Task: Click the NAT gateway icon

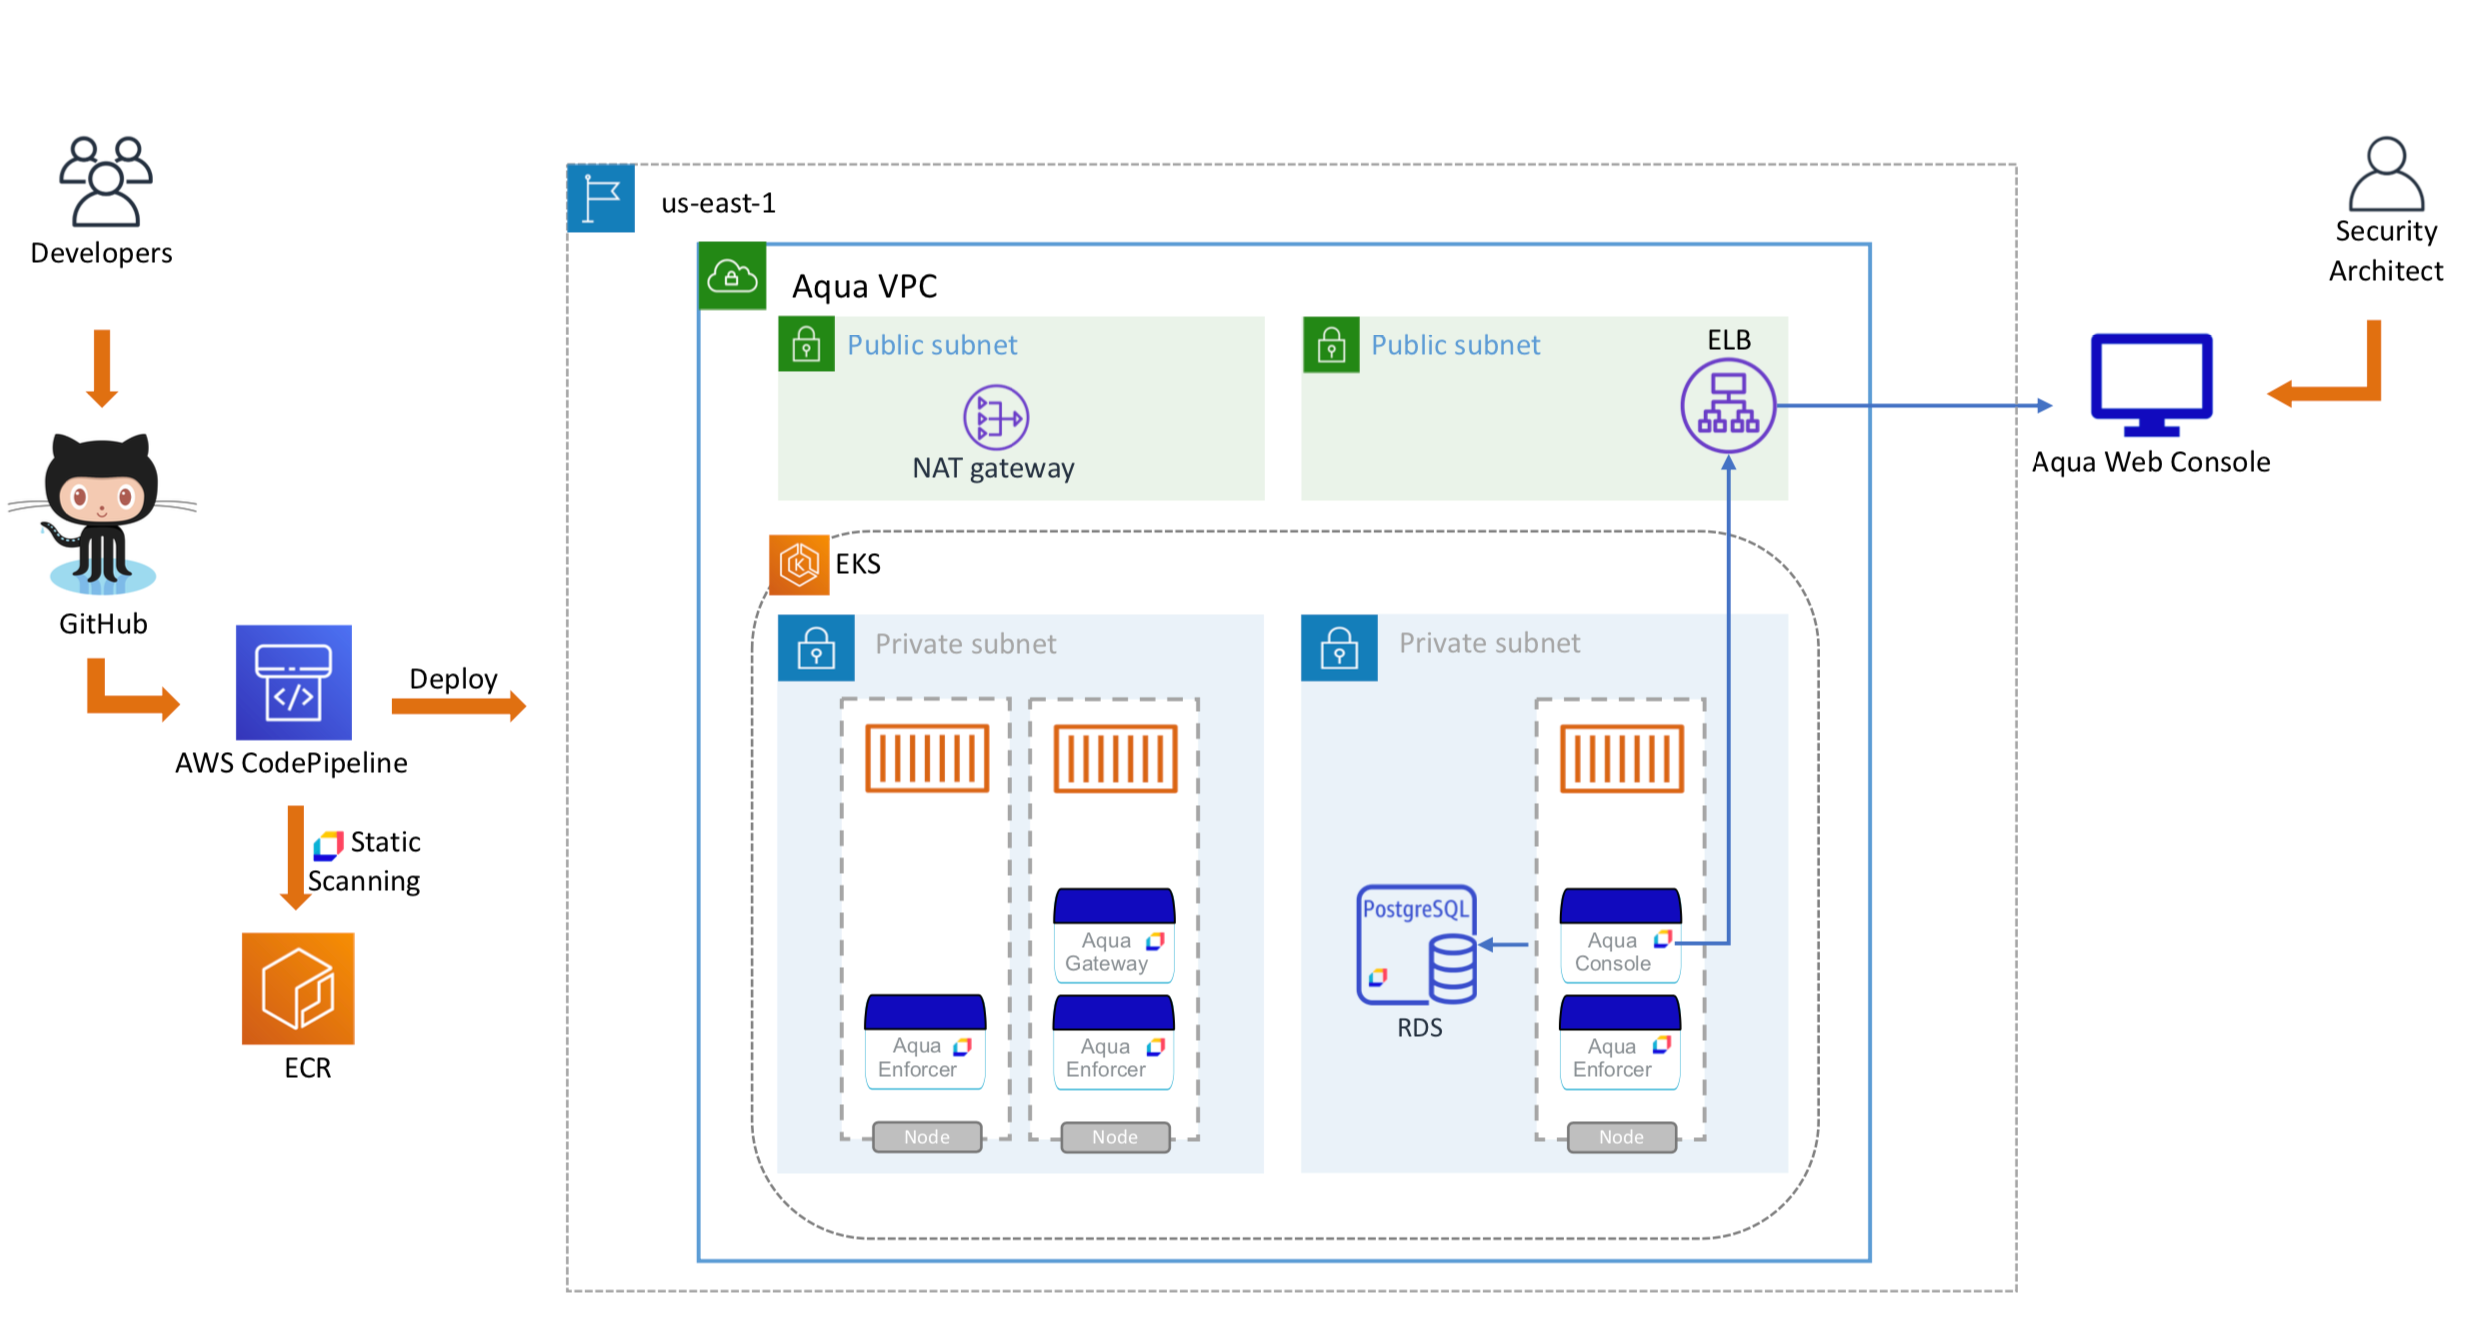Action: (x=996, y=417)
